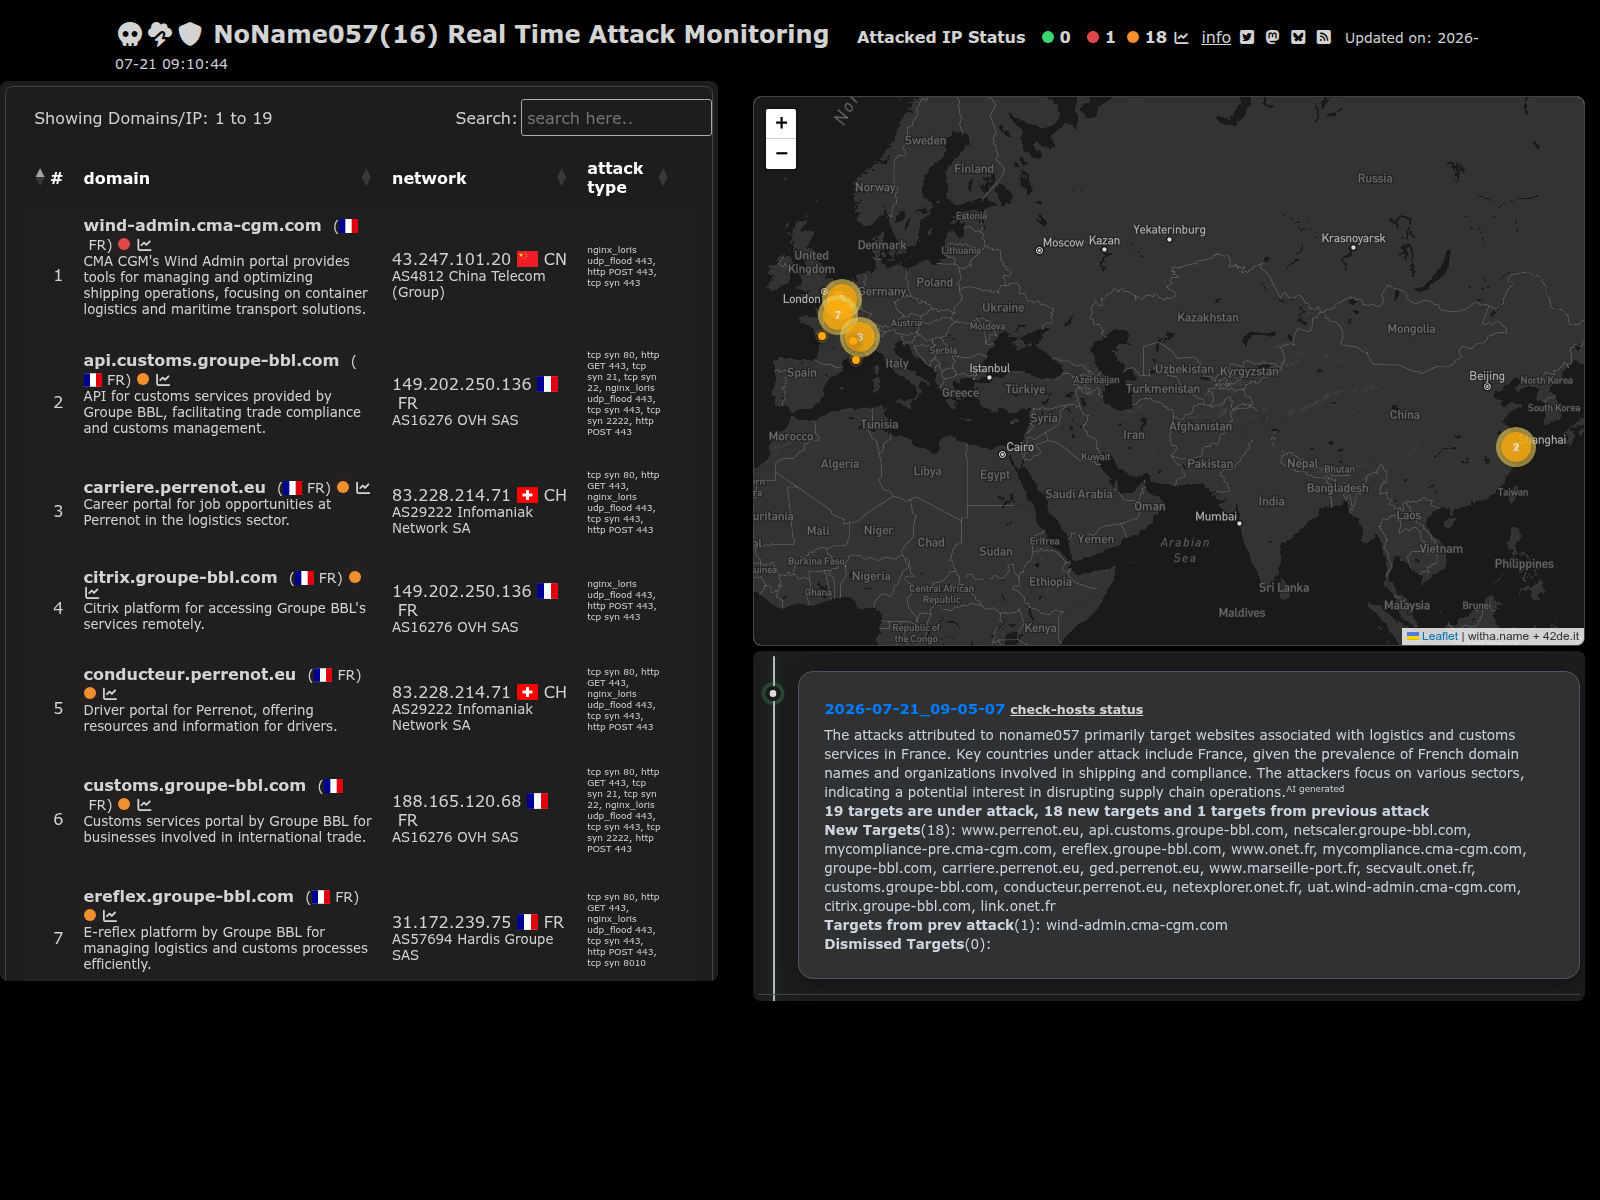Click the orange status dot in Attacked IP Status
The image size is (1600, 1200).
point(1133,37)
